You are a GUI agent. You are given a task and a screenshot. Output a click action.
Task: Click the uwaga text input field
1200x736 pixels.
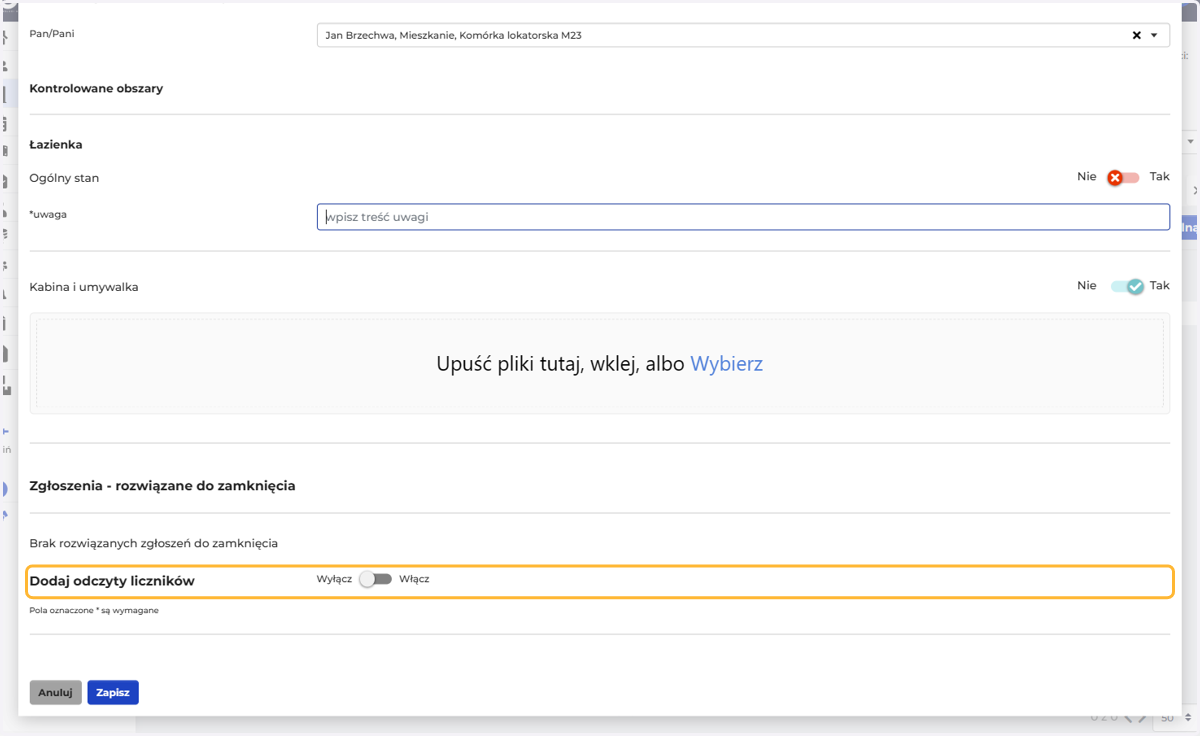coord(743,217)
